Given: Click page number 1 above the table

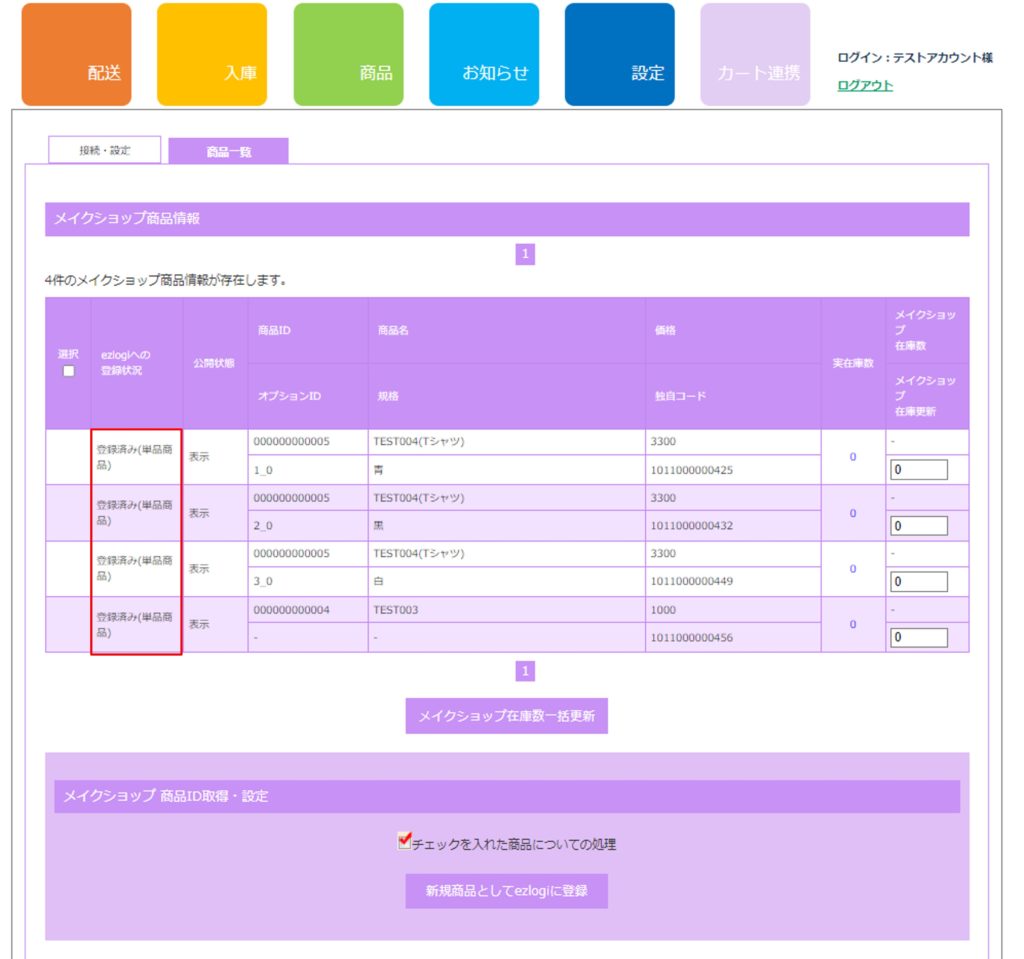Looking at the screenshot, I should coord(526,255).
